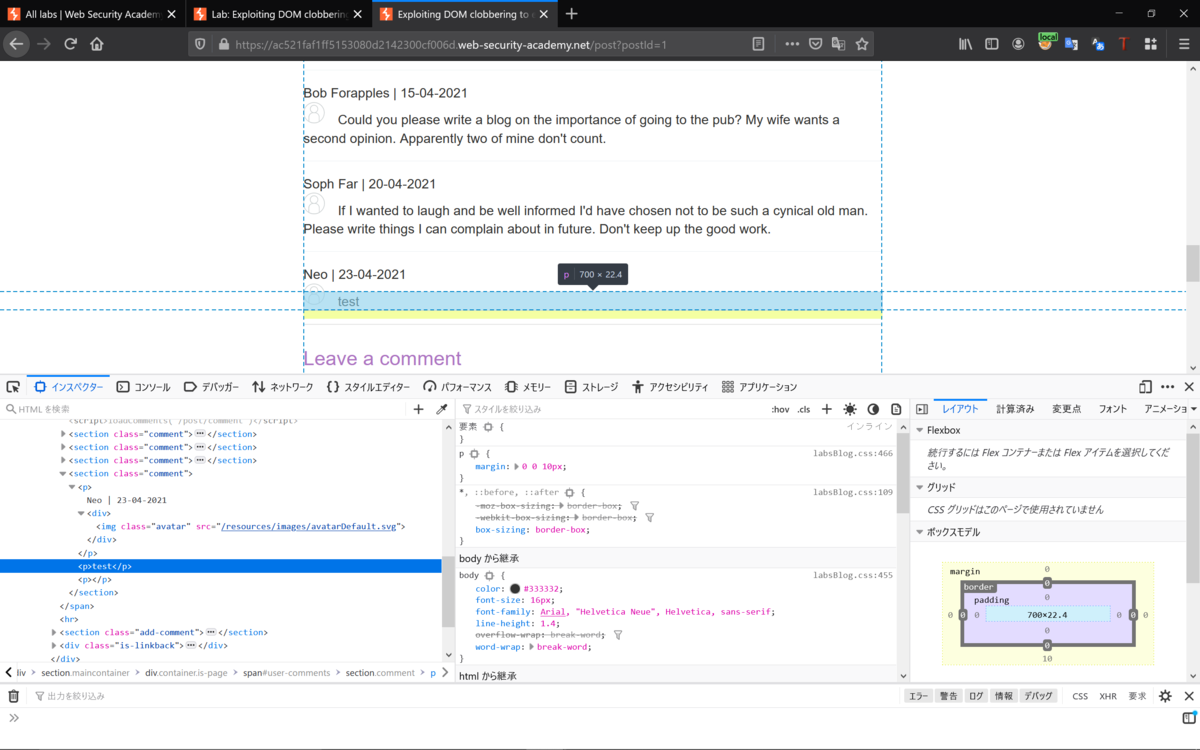This screenshot has width=1200, height=750.
Task: Open labsBlog.css:109 source link
Action: [852, 492]
